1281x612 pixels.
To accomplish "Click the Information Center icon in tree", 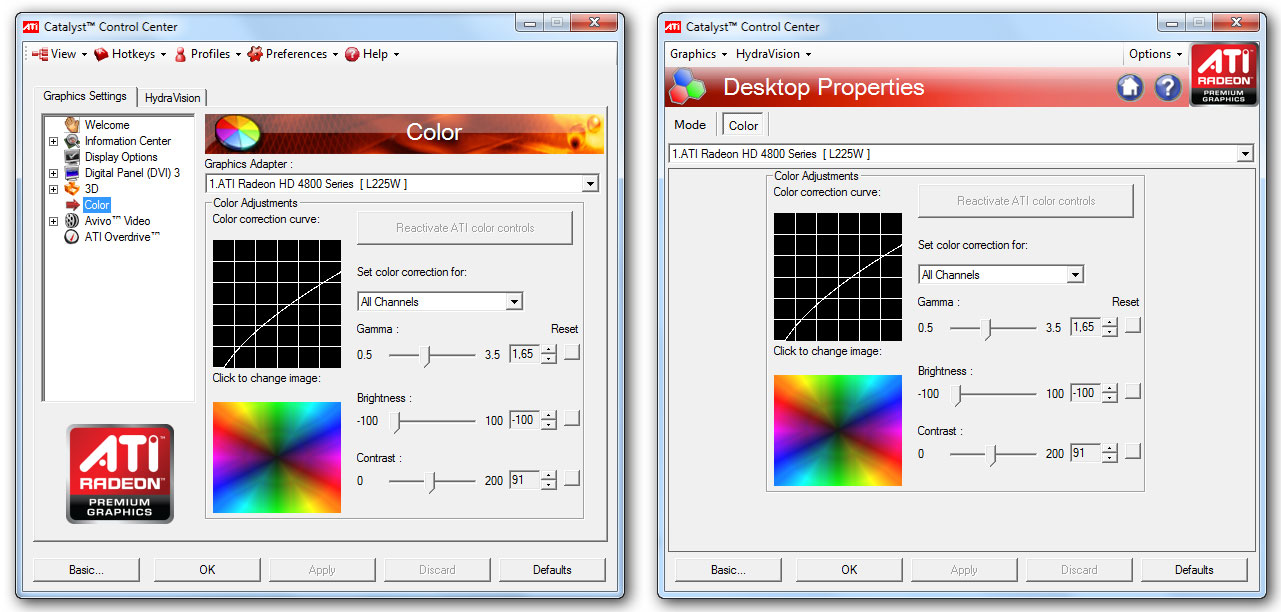I will (x=72, y=141).
